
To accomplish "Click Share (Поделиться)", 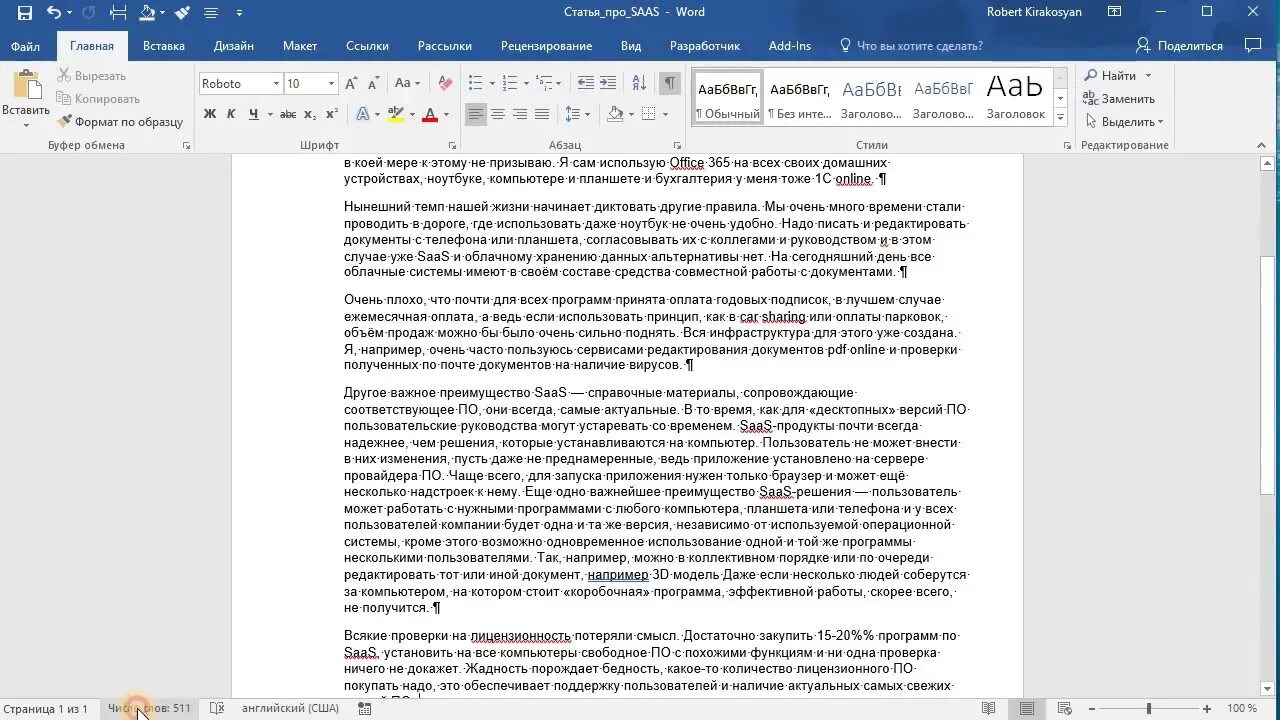I will [x=1179, y=46].
